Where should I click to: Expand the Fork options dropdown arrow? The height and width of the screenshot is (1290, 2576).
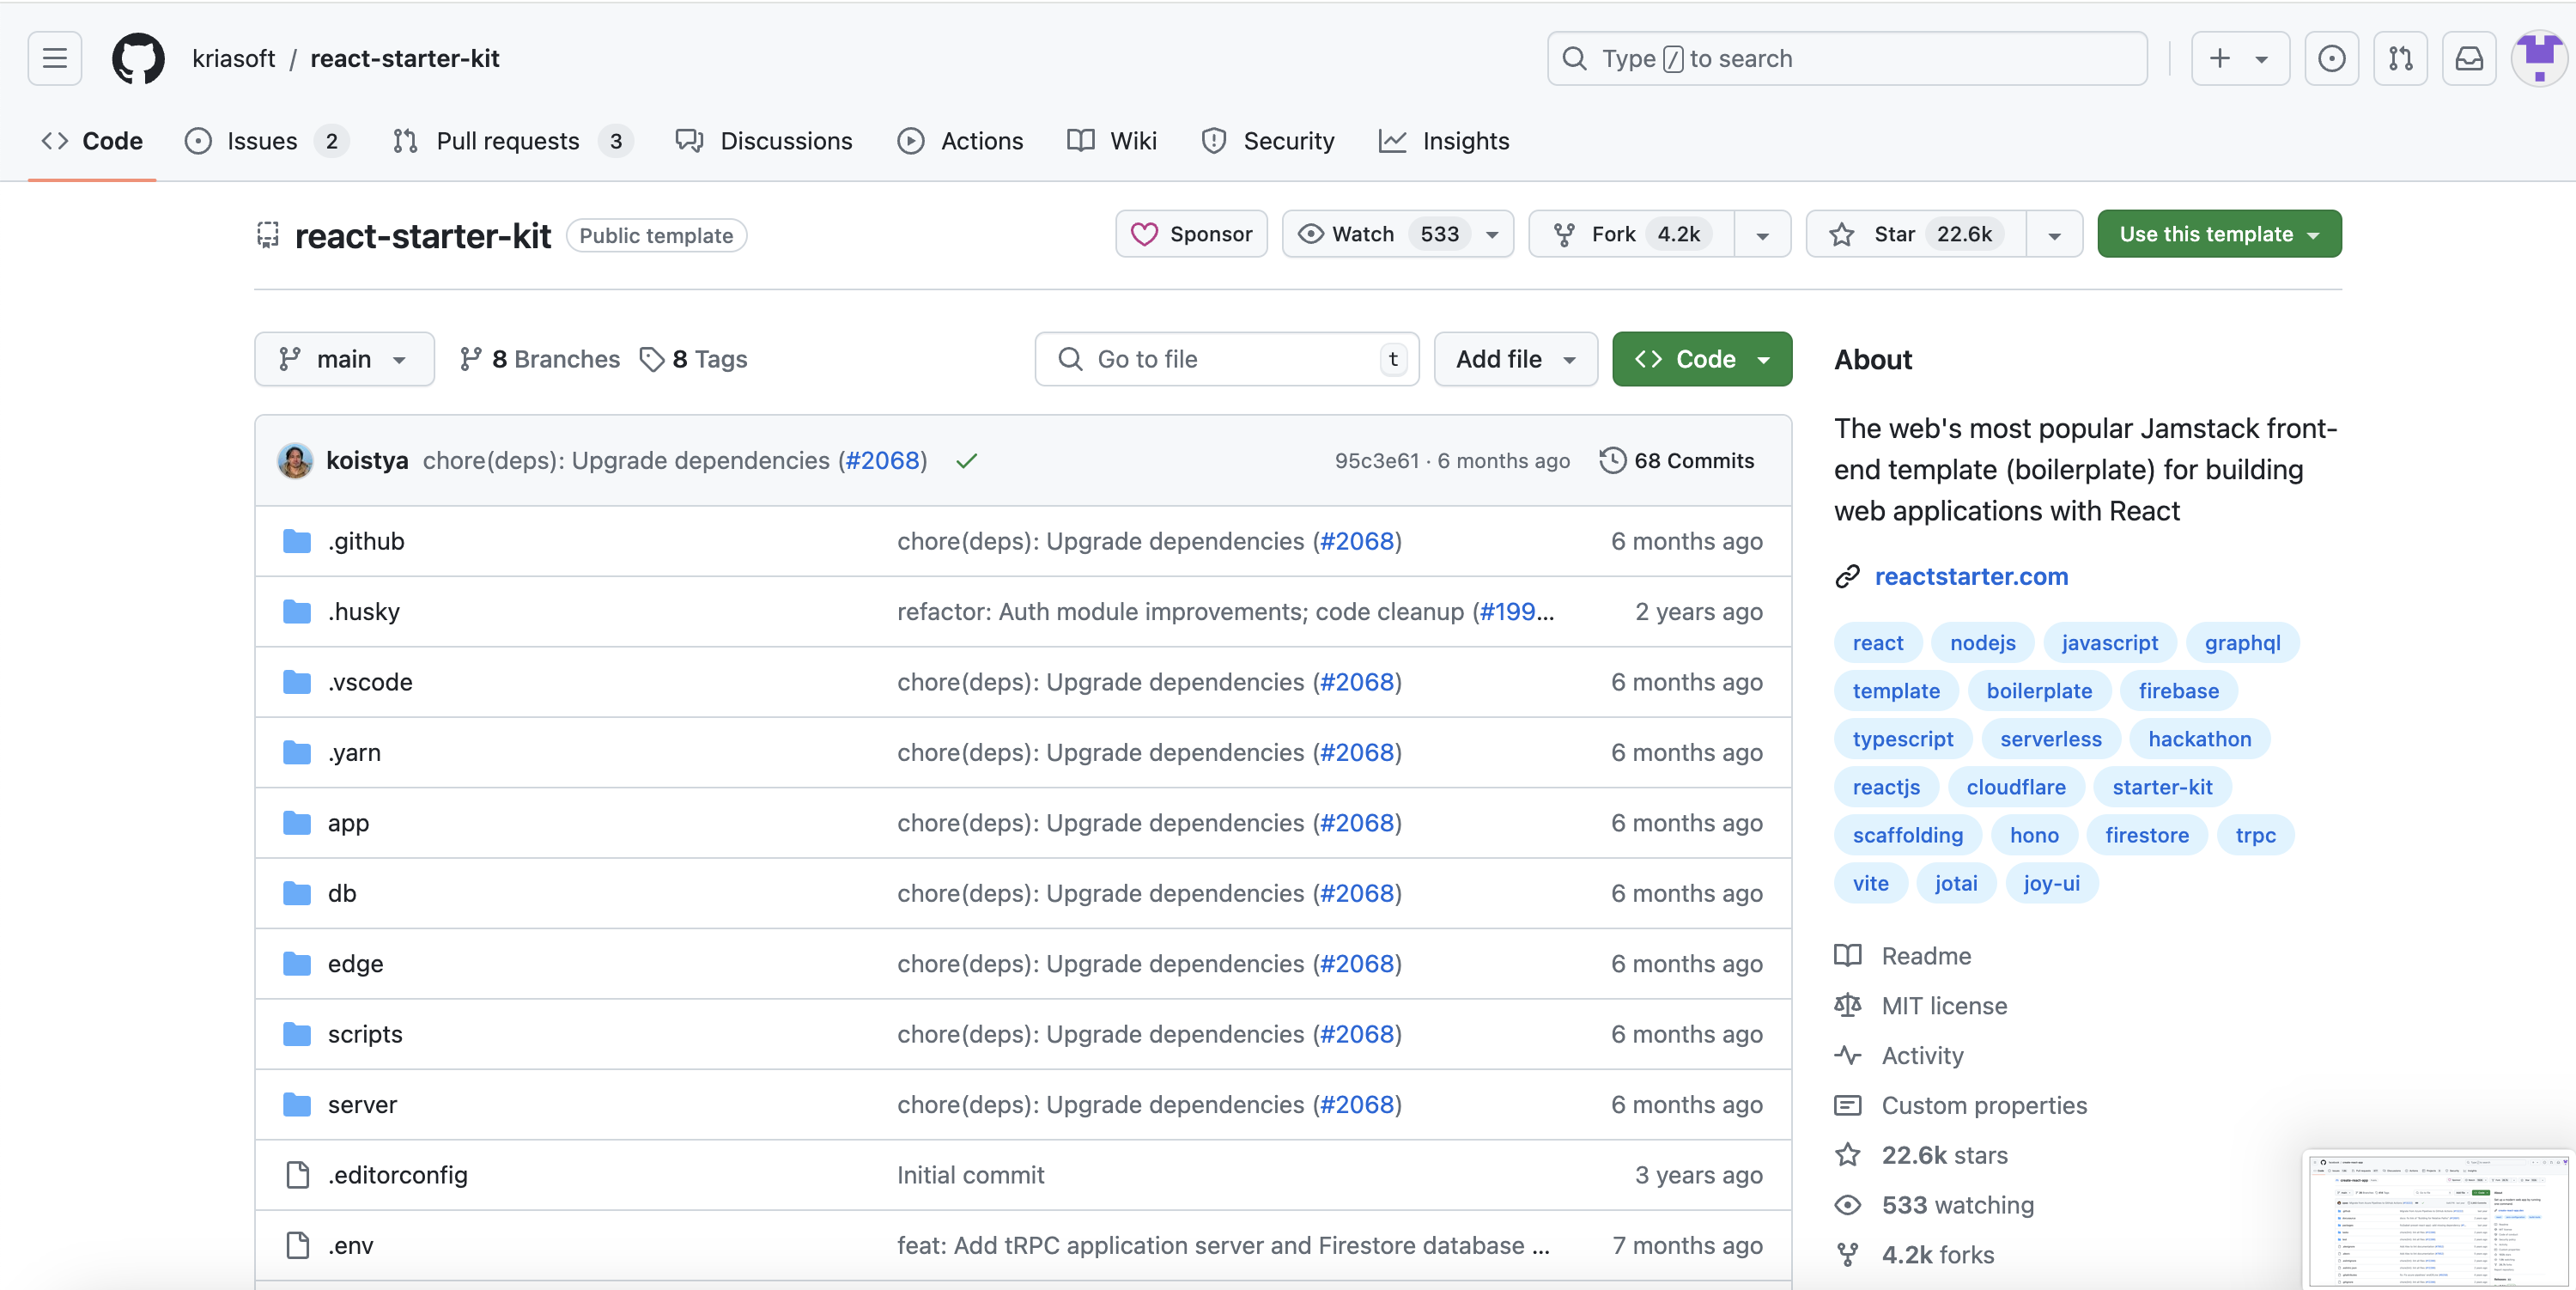click(1762, 235)
